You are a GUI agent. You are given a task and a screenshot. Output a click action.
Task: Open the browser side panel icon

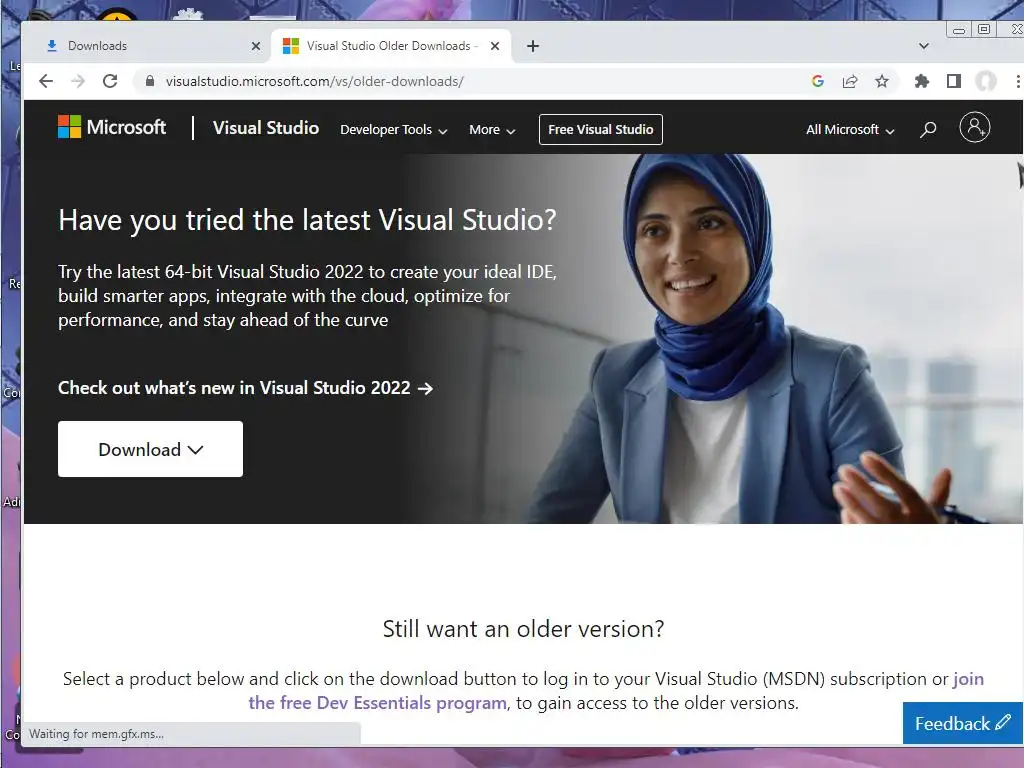point(953,81)
